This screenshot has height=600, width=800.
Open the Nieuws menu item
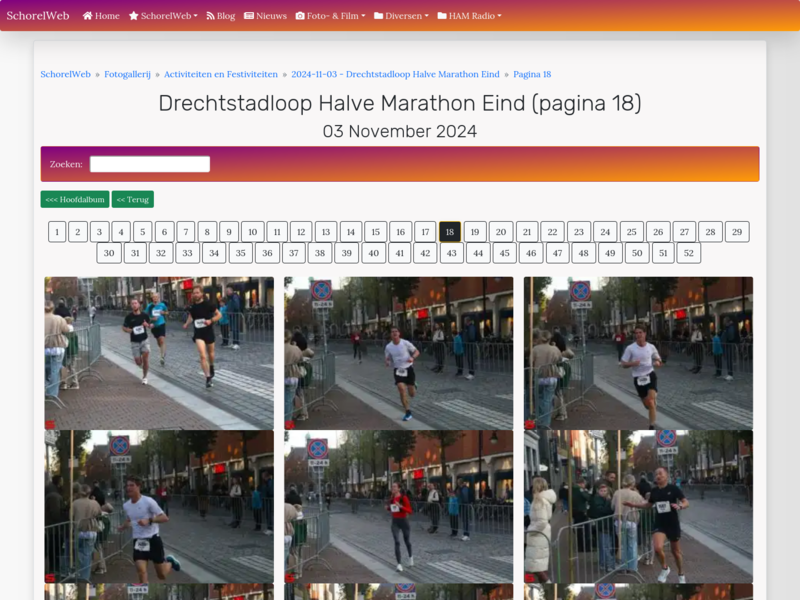[x=265, y=16]
